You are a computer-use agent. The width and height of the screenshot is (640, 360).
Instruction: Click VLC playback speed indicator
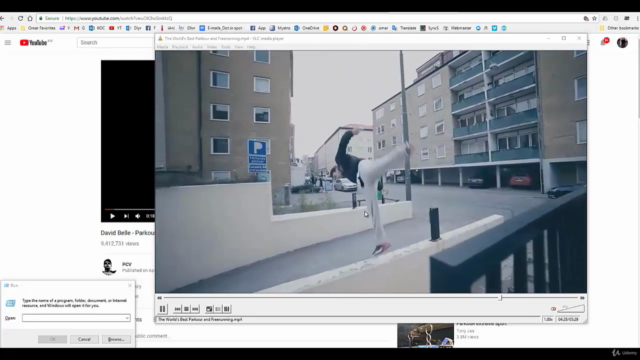point(548,319)
